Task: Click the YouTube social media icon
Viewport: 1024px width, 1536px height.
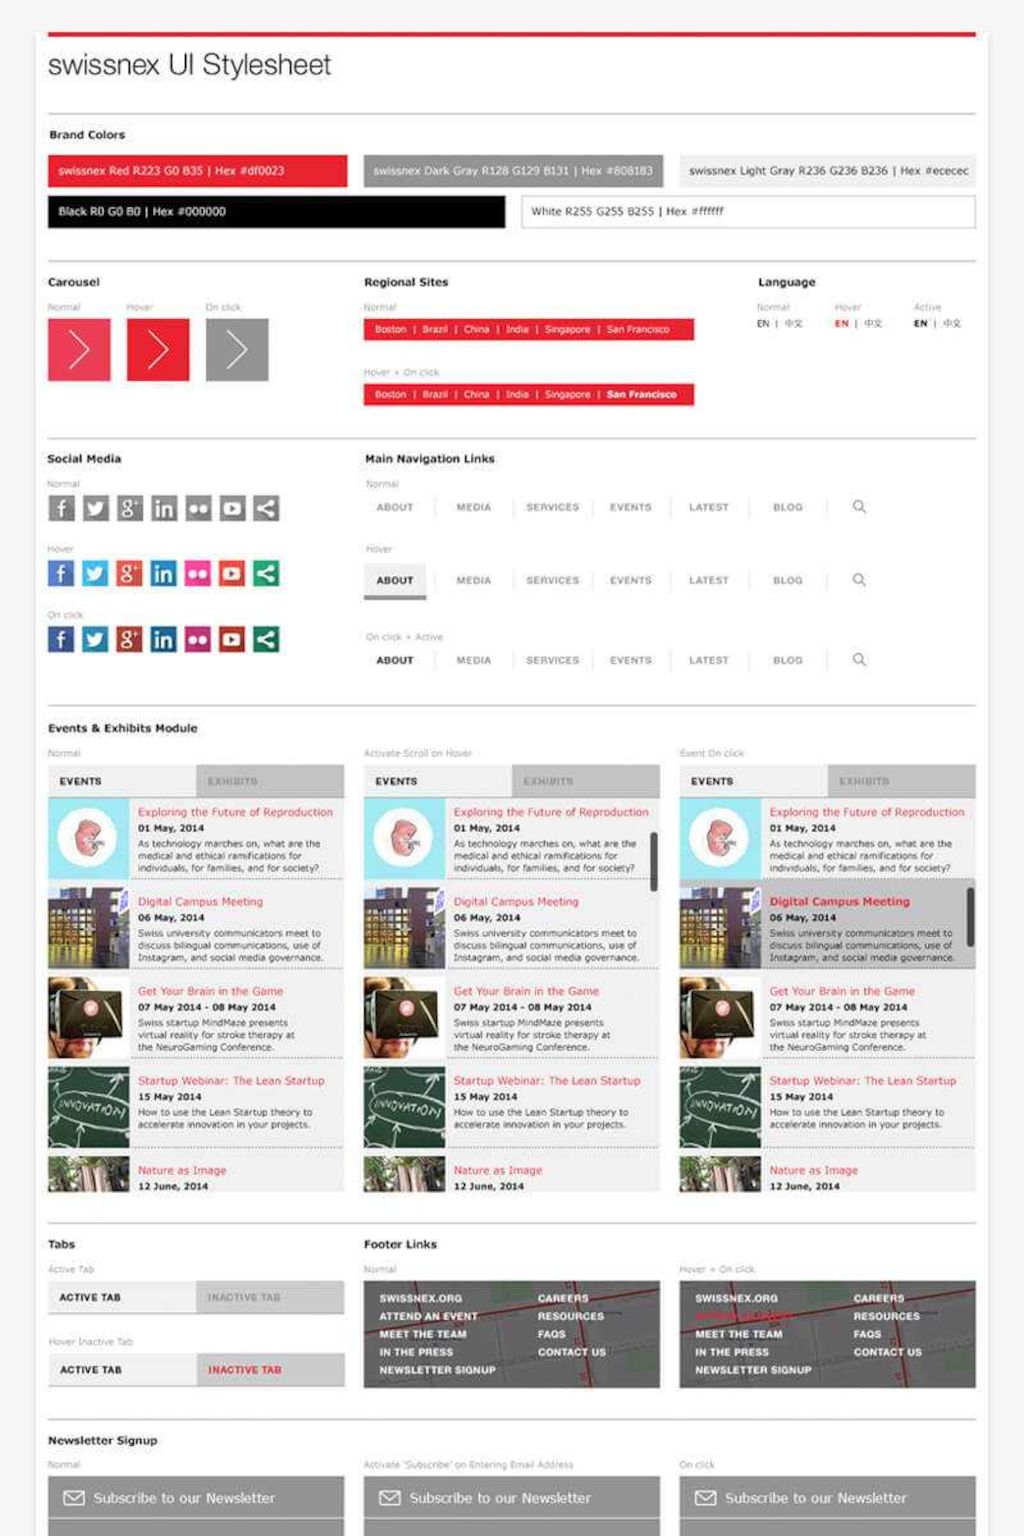Action: pos(232,508)
